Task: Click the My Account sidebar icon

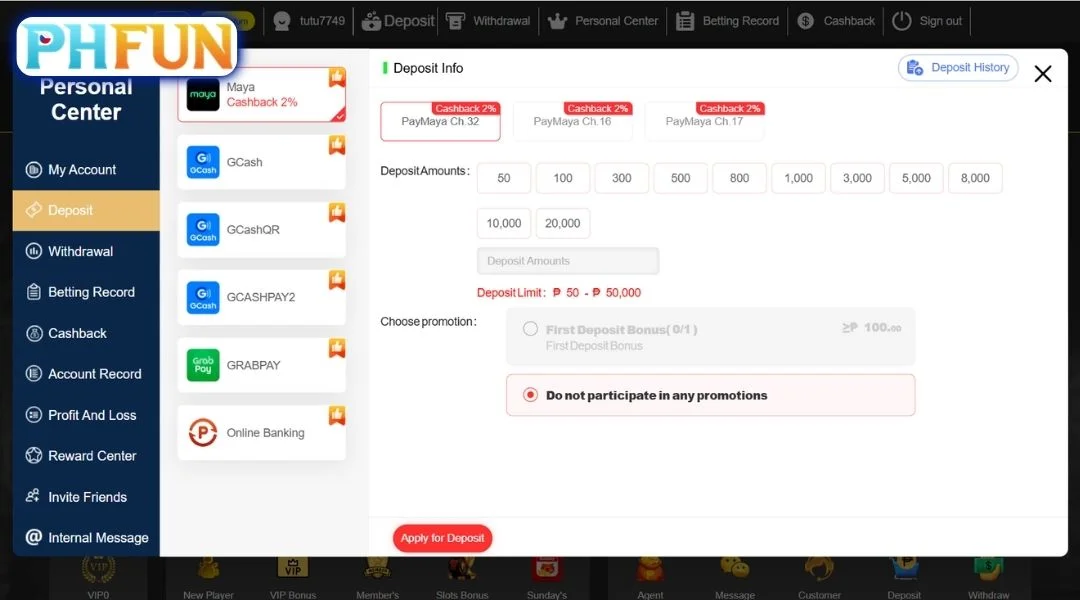Action: point(33,169)
